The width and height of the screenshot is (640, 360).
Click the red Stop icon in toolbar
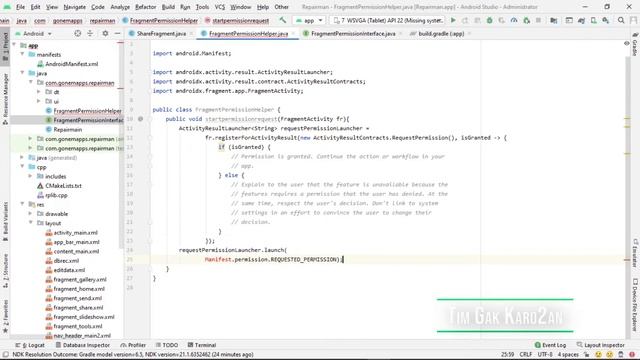click(x=538, y=20)
